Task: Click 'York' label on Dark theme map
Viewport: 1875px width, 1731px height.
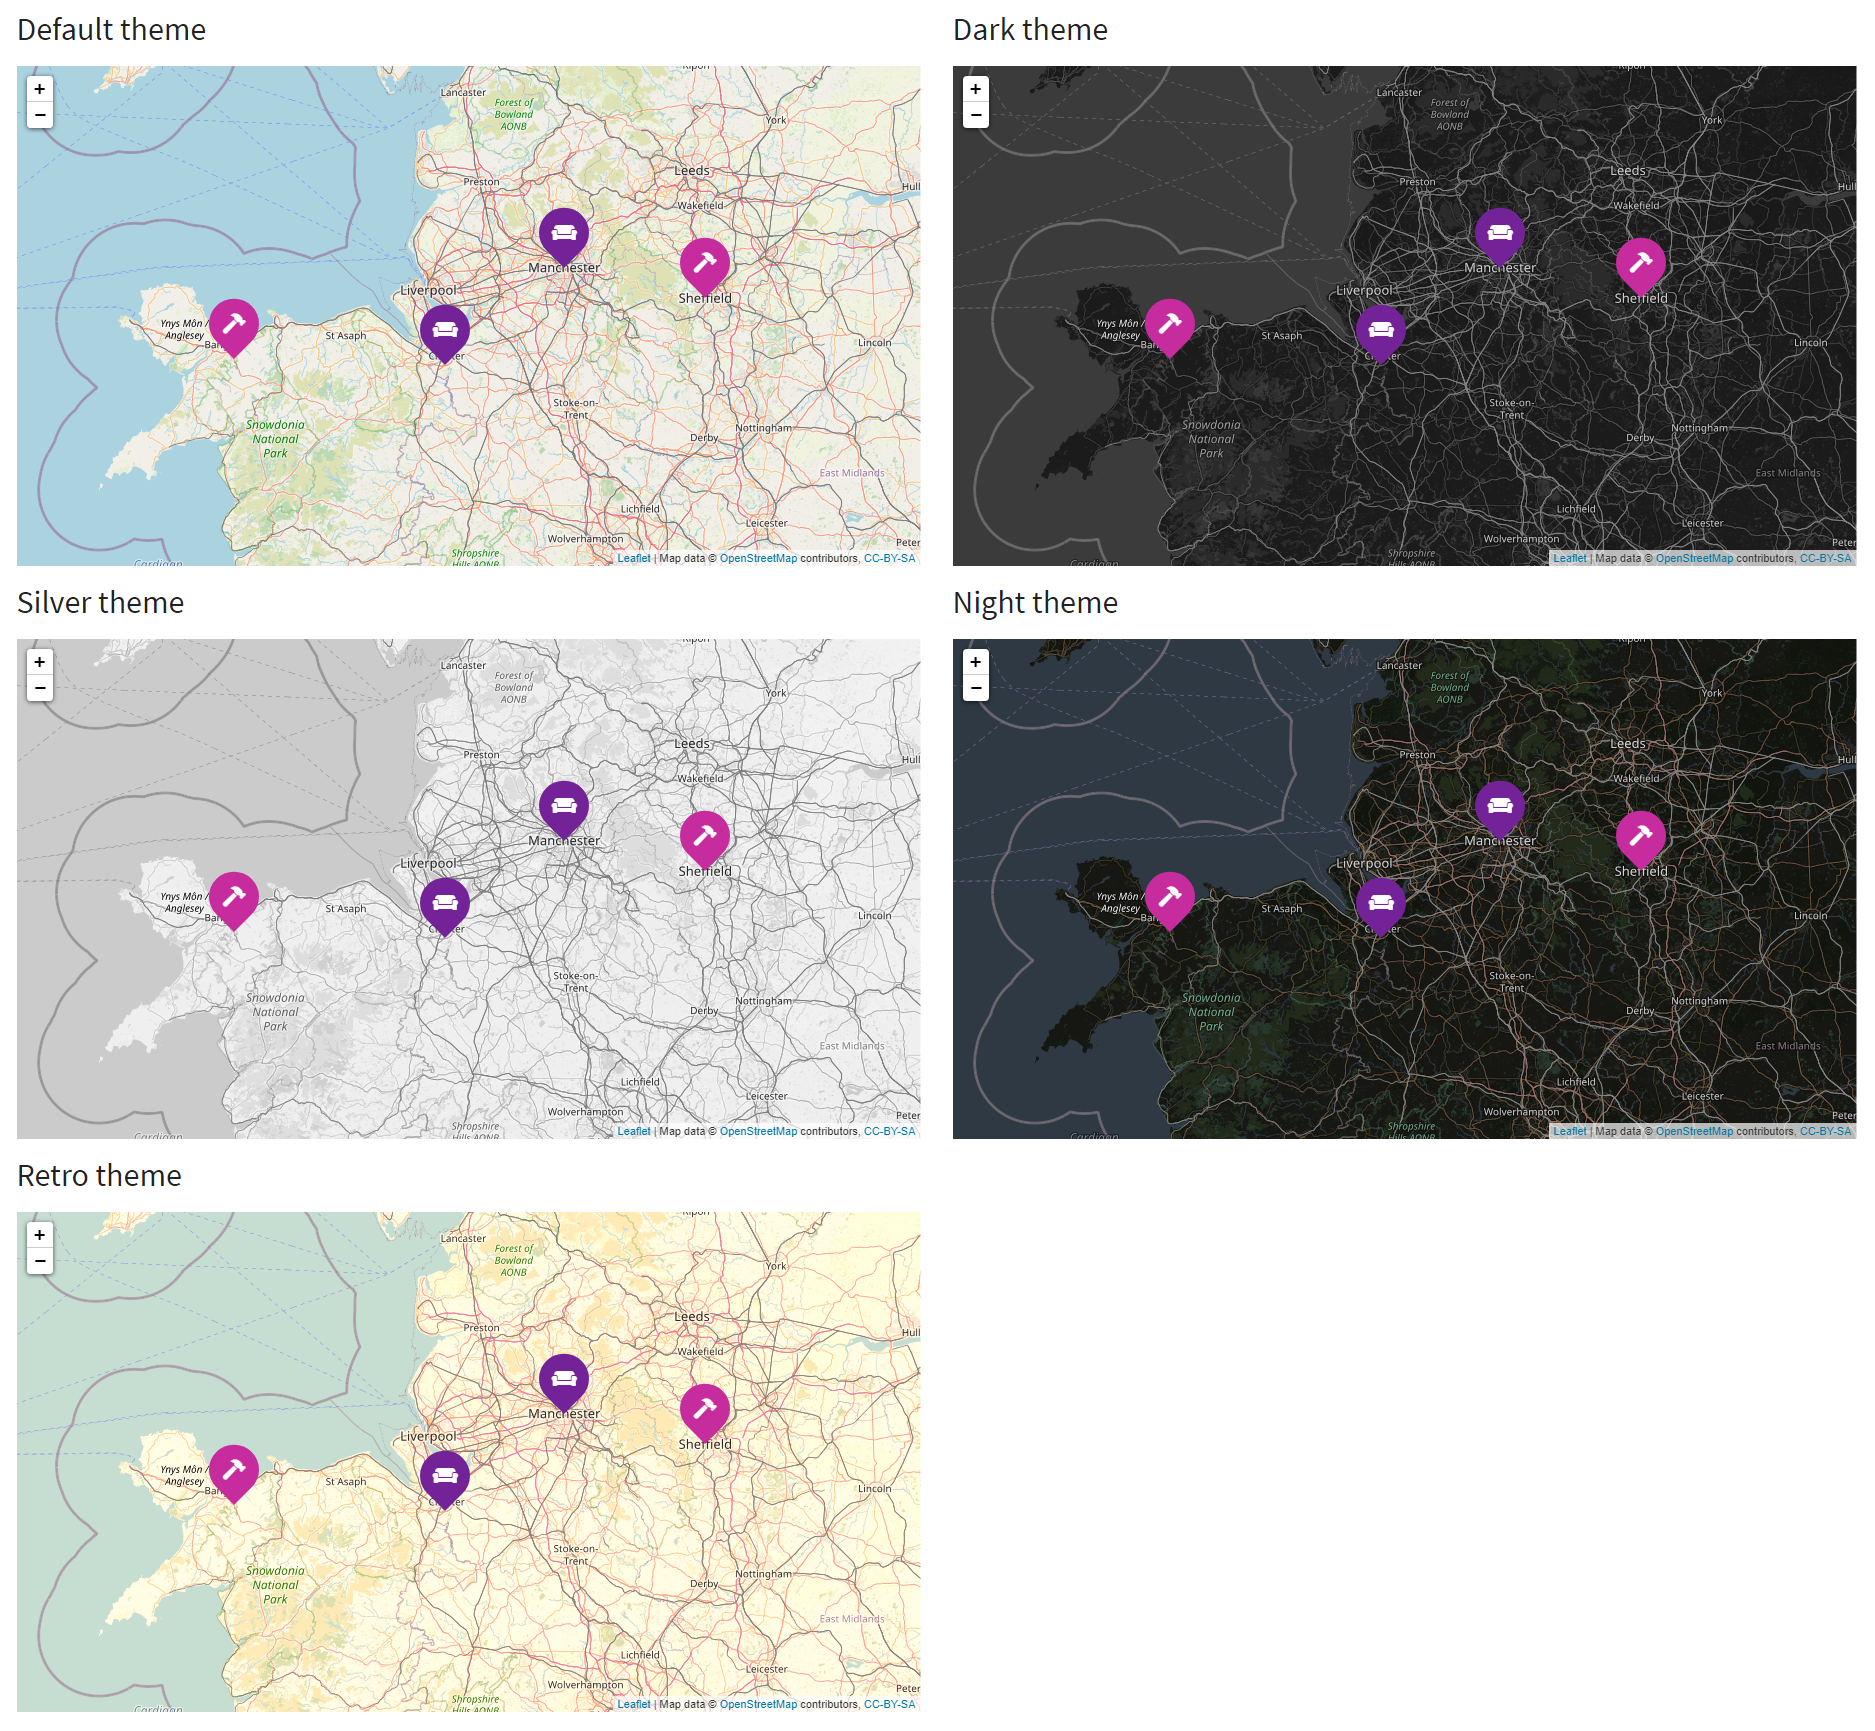Action: pyautogui.click(x=1712, y=120)
